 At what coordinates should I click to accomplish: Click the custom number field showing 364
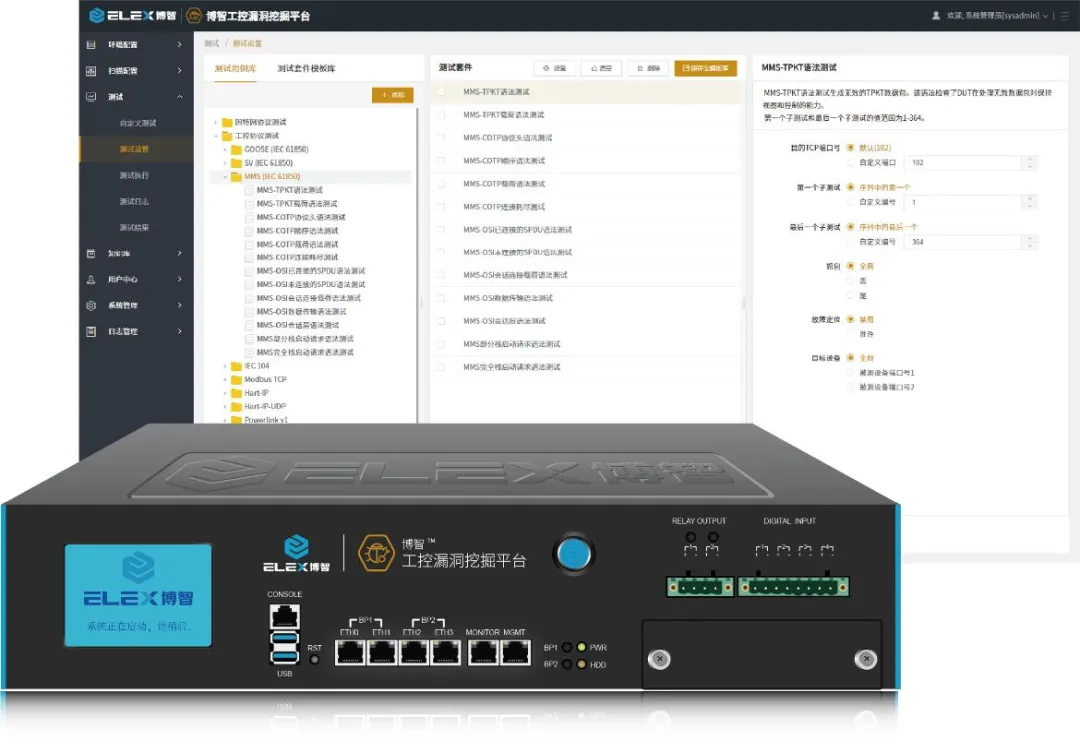(x=963, y=242)
